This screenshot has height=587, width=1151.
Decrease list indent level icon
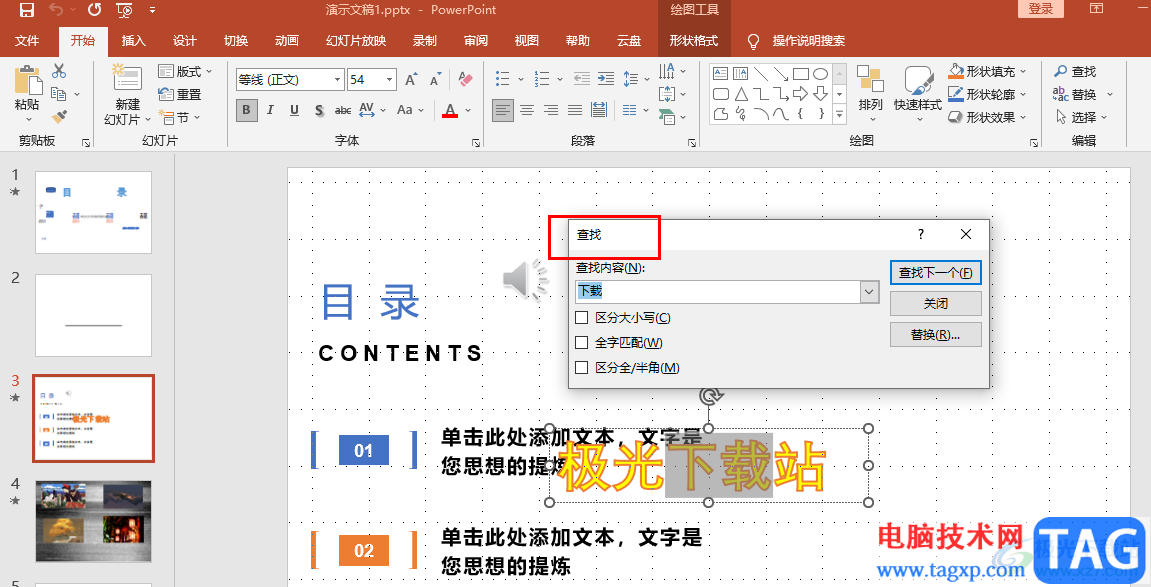coord(581,79)
